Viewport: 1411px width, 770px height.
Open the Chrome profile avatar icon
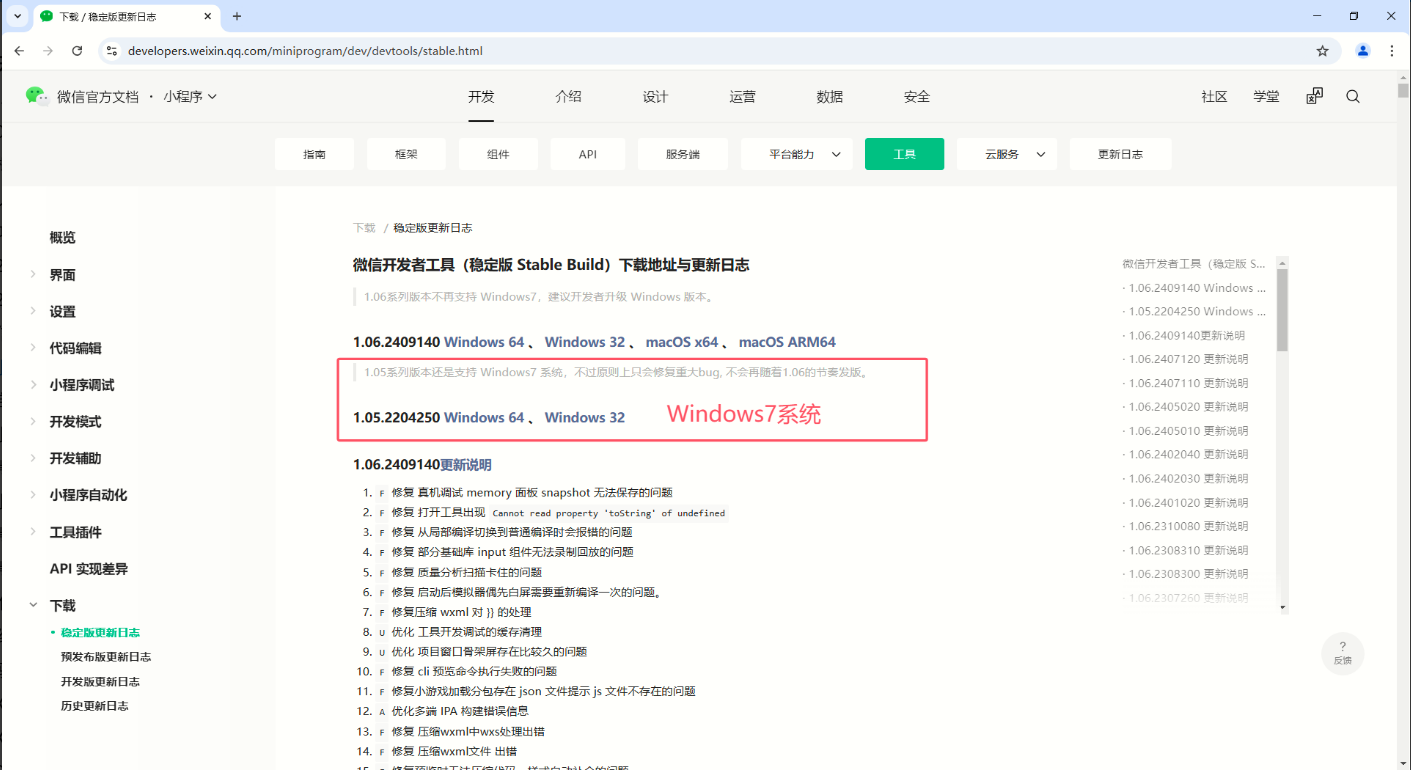(1362, 51)
